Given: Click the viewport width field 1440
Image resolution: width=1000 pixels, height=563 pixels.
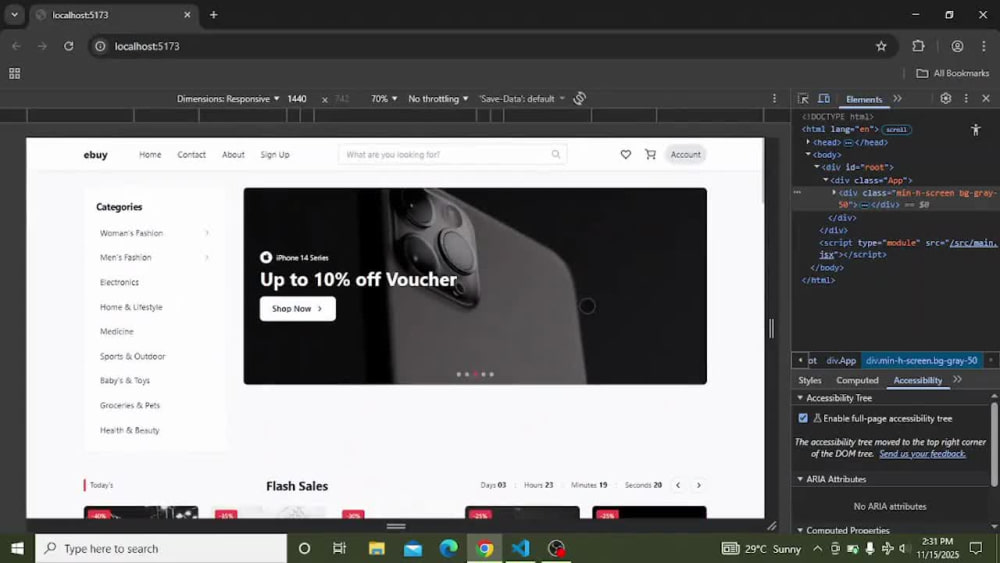Looking at the screenshot, I should coord(297,99).
